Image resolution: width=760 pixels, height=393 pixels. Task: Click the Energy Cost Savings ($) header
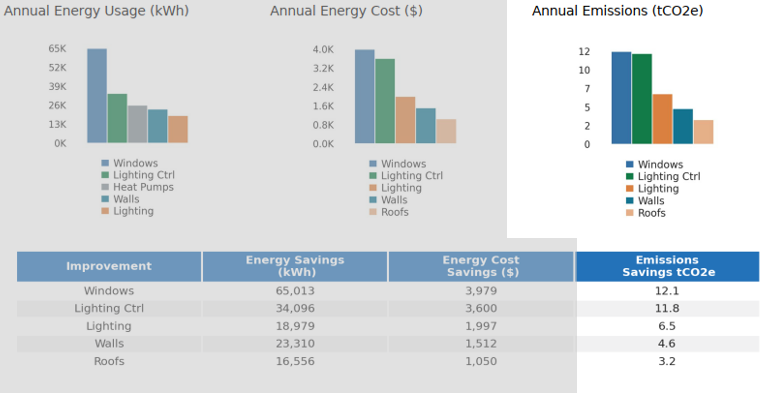[481, 266]
